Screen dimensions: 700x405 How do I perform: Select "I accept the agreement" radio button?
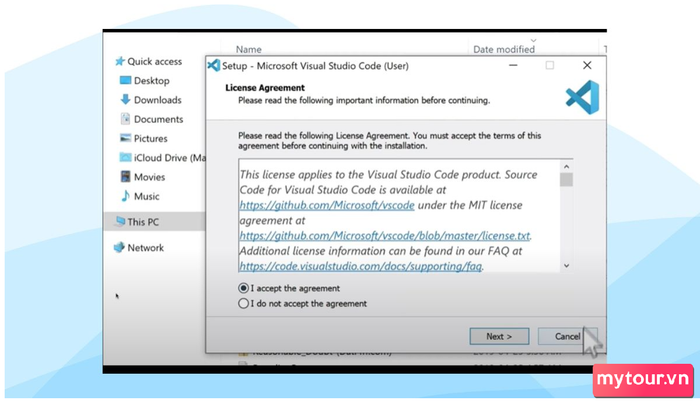click(x=243, y=288)
